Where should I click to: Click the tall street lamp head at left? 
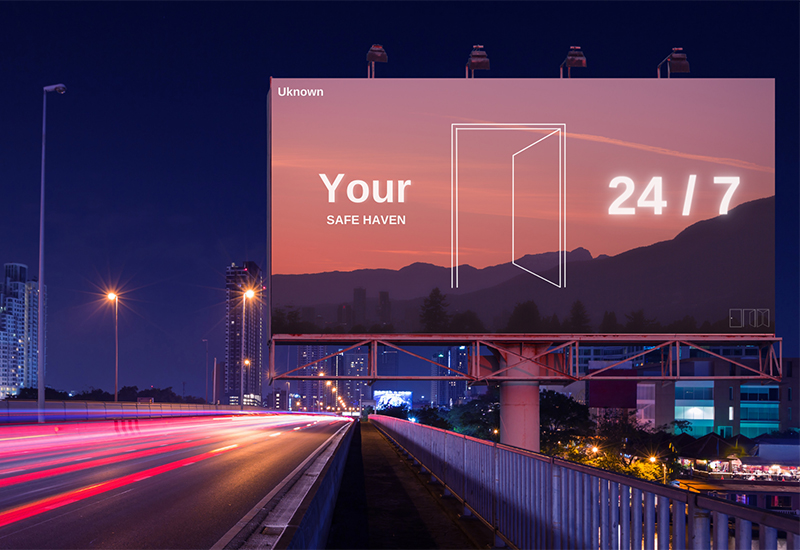(x=56, y=89)
